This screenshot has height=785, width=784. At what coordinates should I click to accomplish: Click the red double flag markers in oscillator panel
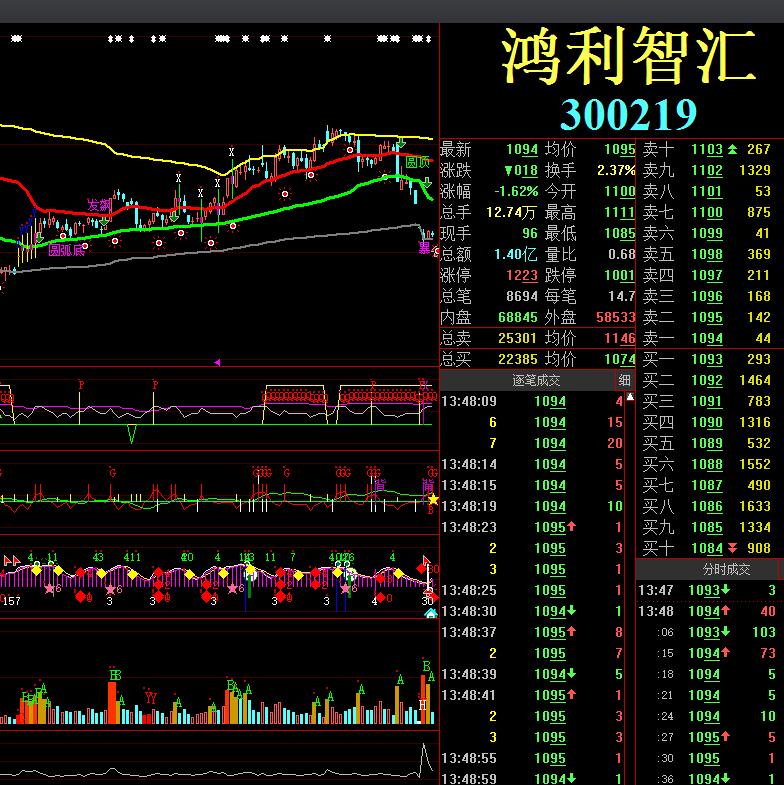pos(12,560)
